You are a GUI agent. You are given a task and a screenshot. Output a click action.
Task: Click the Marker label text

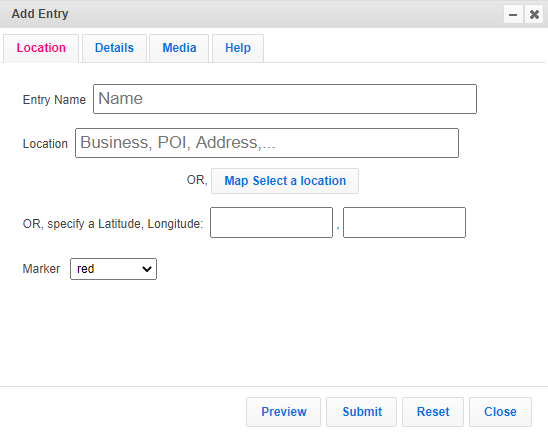tap(41, 269)
